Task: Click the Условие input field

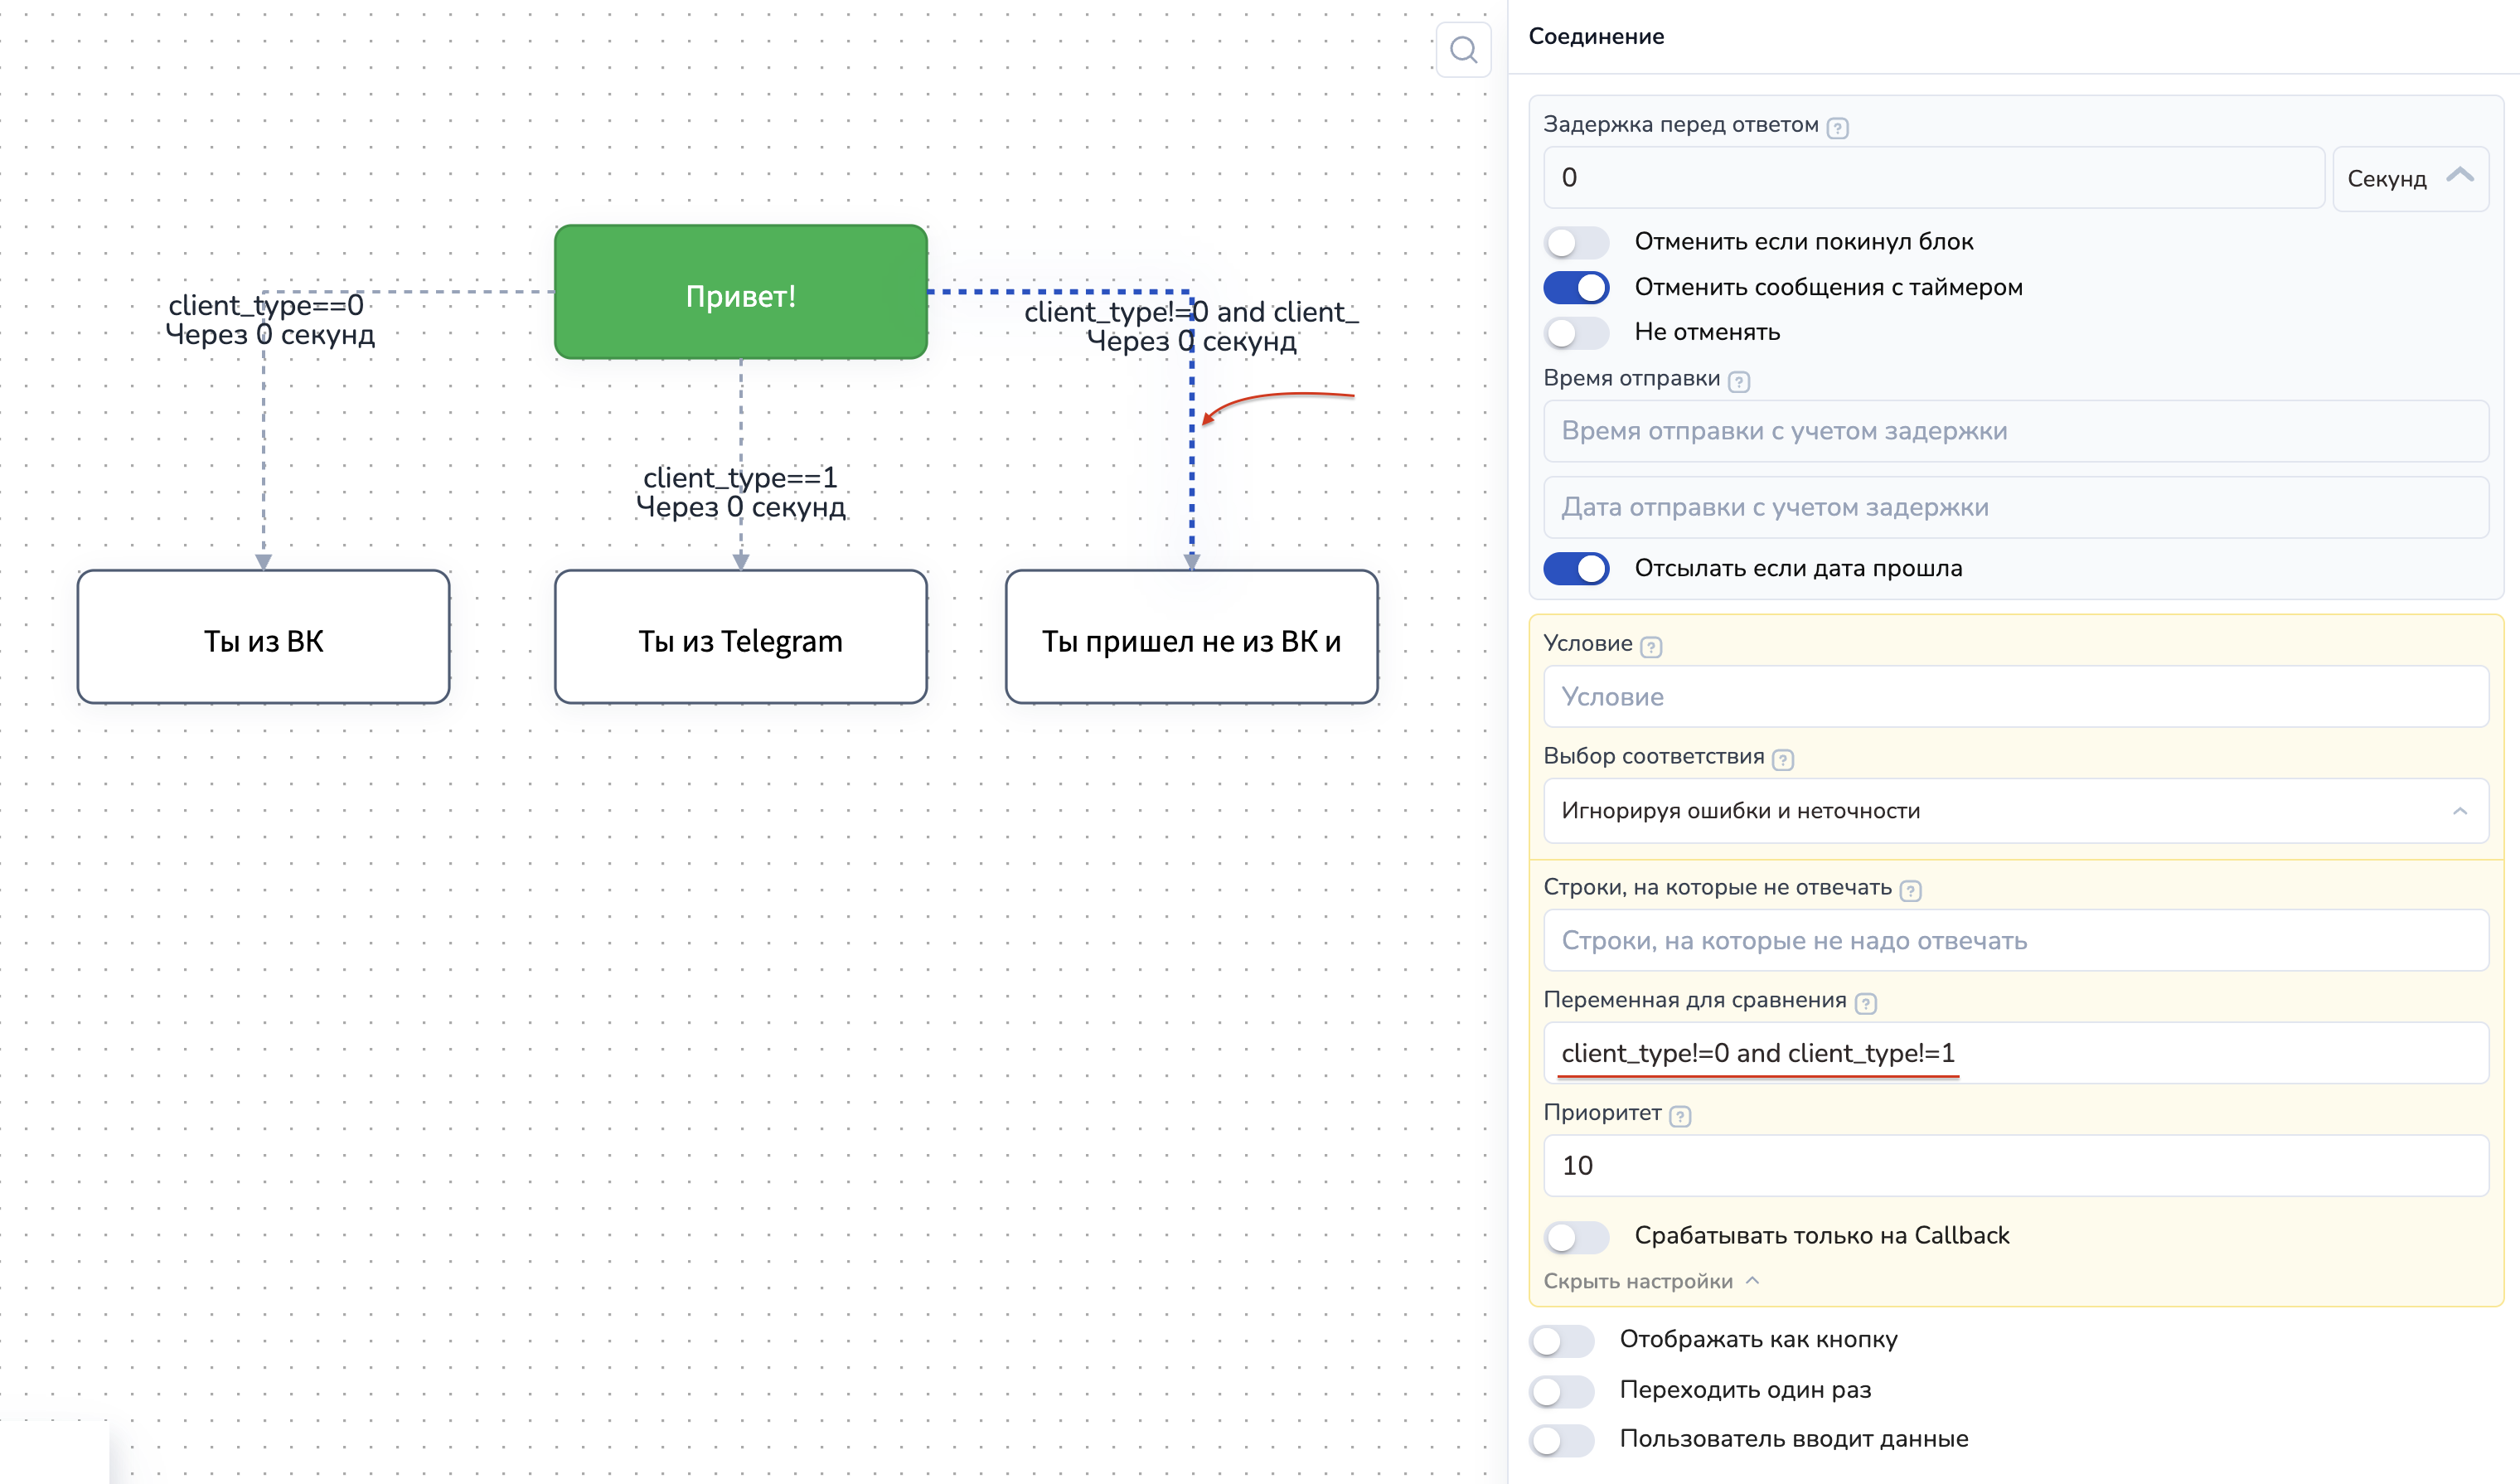Action: click(2014, 697)
